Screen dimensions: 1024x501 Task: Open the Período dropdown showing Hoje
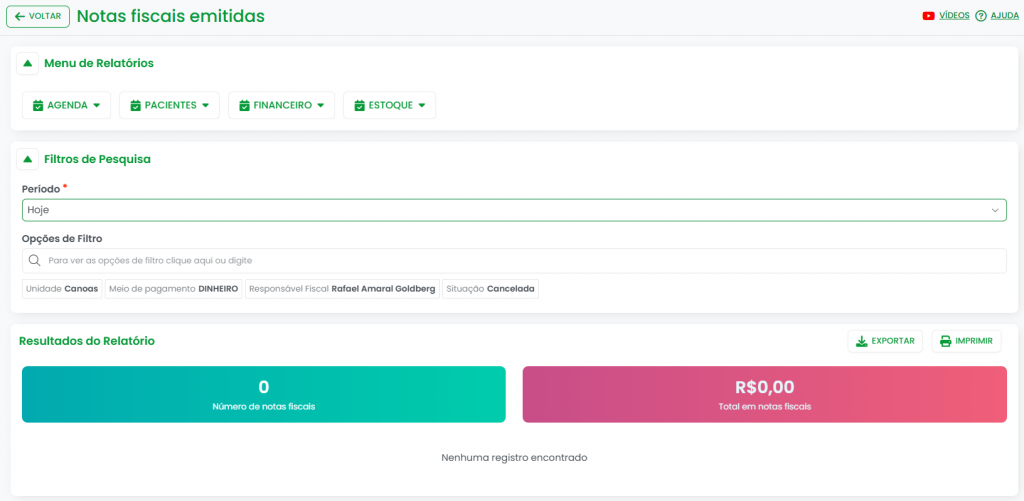(514, 210)
